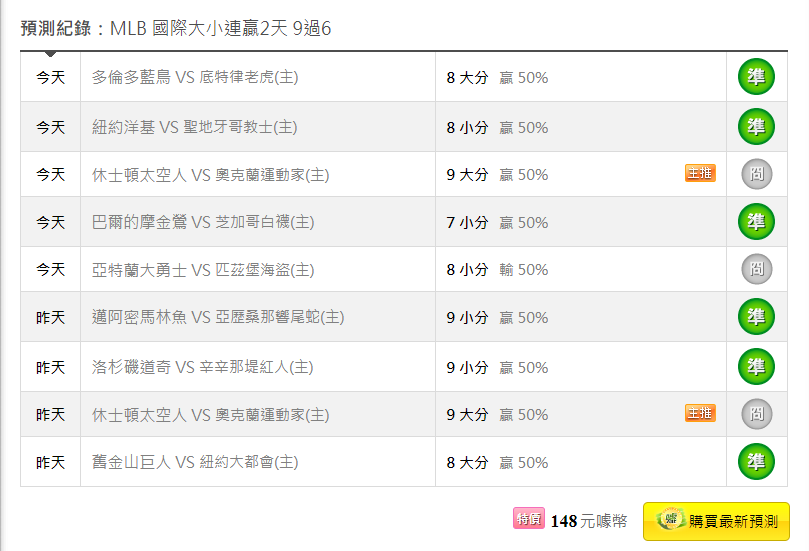Open 洛杉磯道奇 VS 辛辛那堤紅人 matchup
This screenshot has height=551, width=809.
pos(202,367)
